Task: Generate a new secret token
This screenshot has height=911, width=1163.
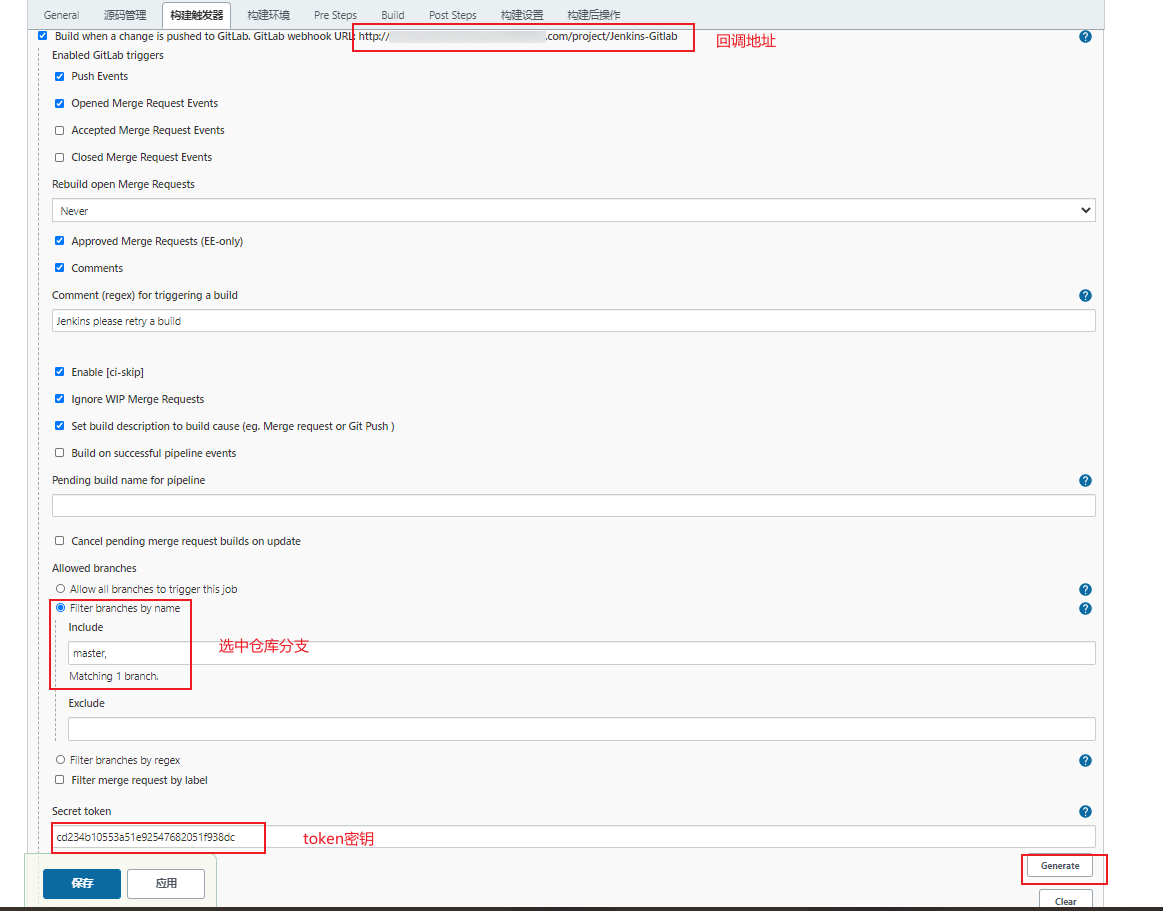Action: click(x=1060, y=866)
